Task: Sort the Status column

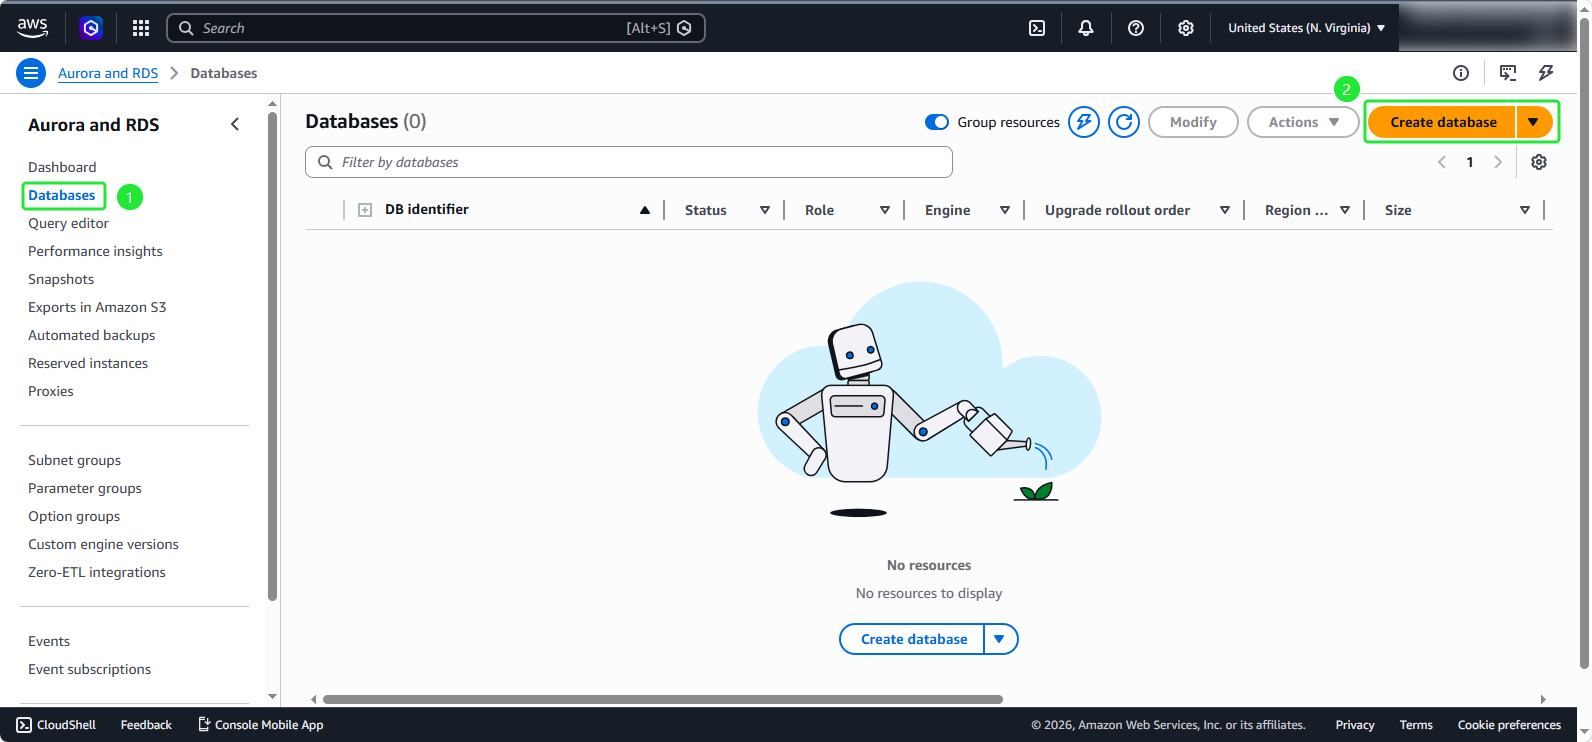Action: (765, 210)
